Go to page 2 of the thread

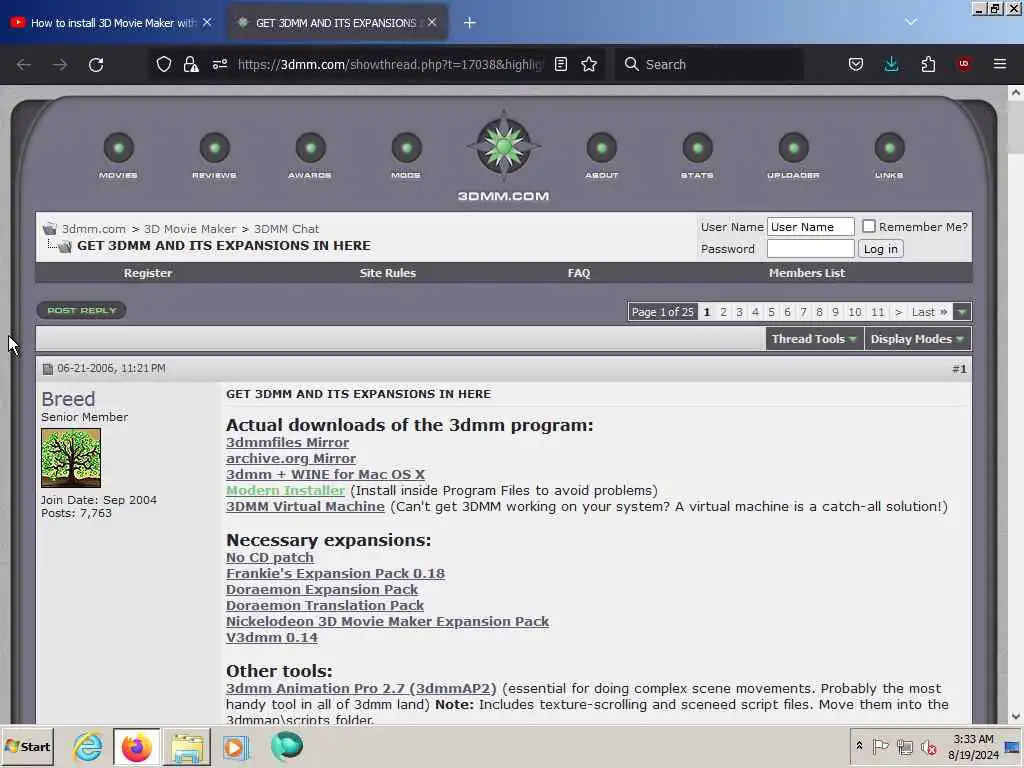point(723,312)
